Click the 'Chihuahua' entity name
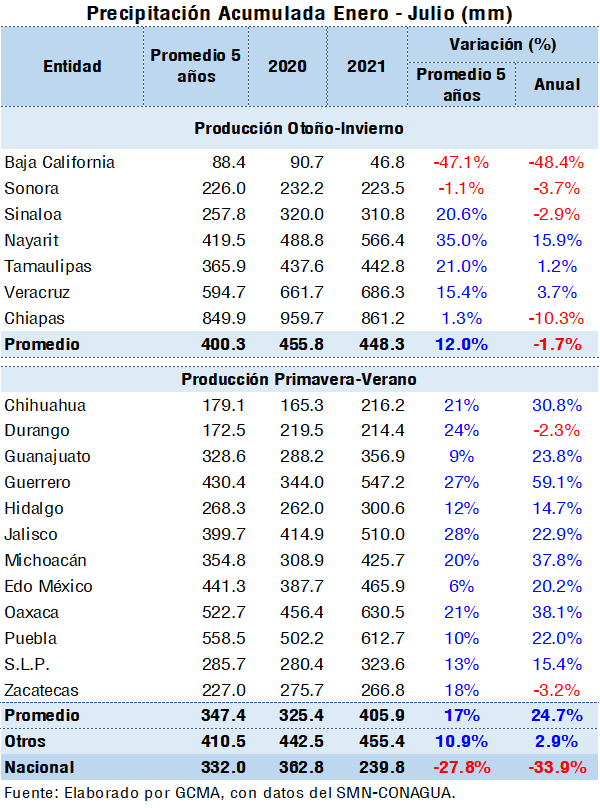The width and height of the screenshot is (600, 808). click(45, 405)
